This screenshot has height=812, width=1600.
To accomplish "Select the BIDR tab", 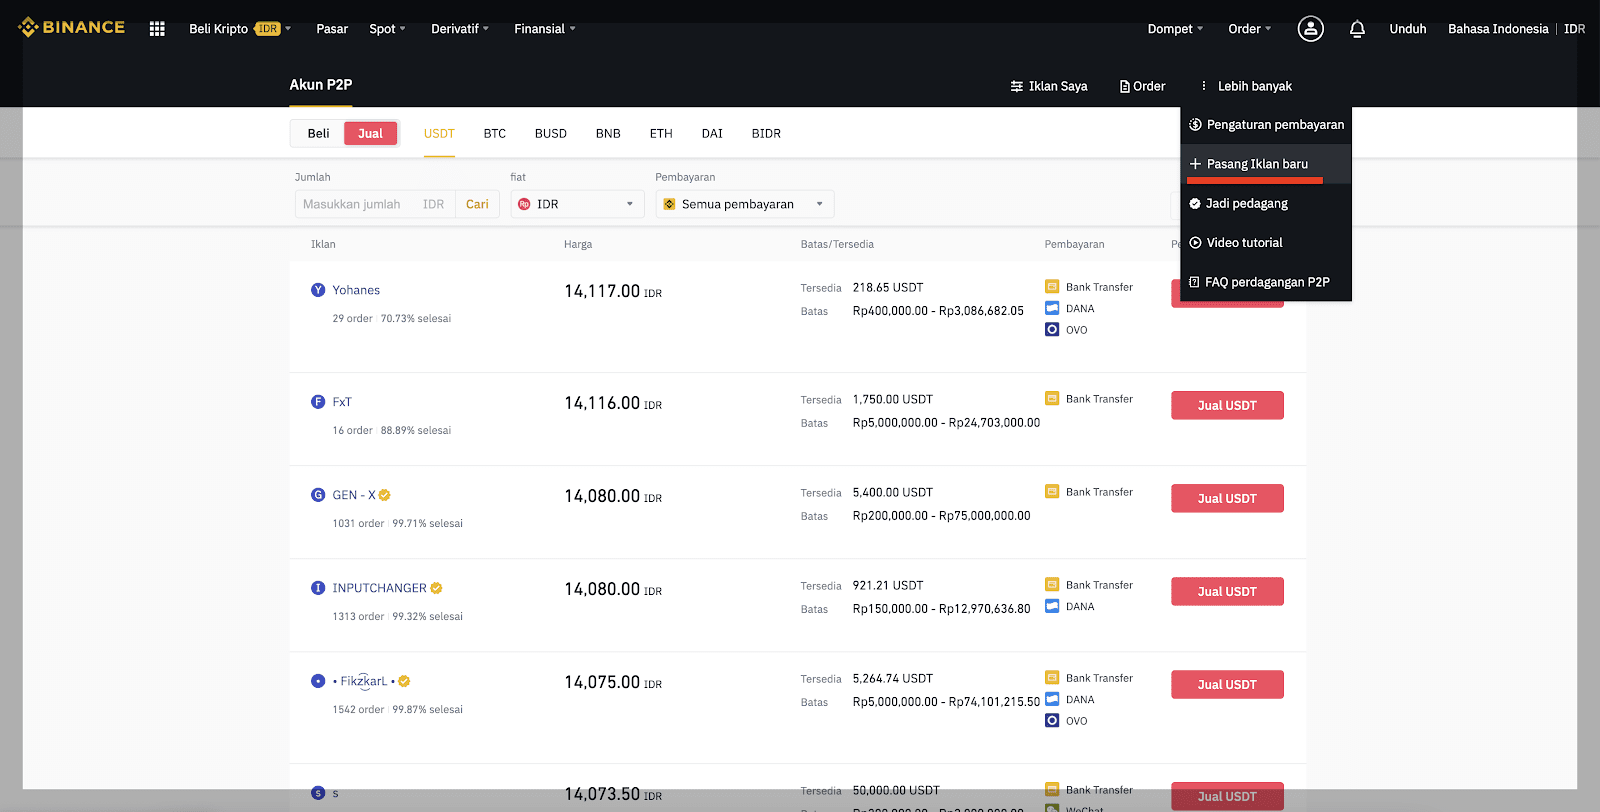I will pos(766,134).
